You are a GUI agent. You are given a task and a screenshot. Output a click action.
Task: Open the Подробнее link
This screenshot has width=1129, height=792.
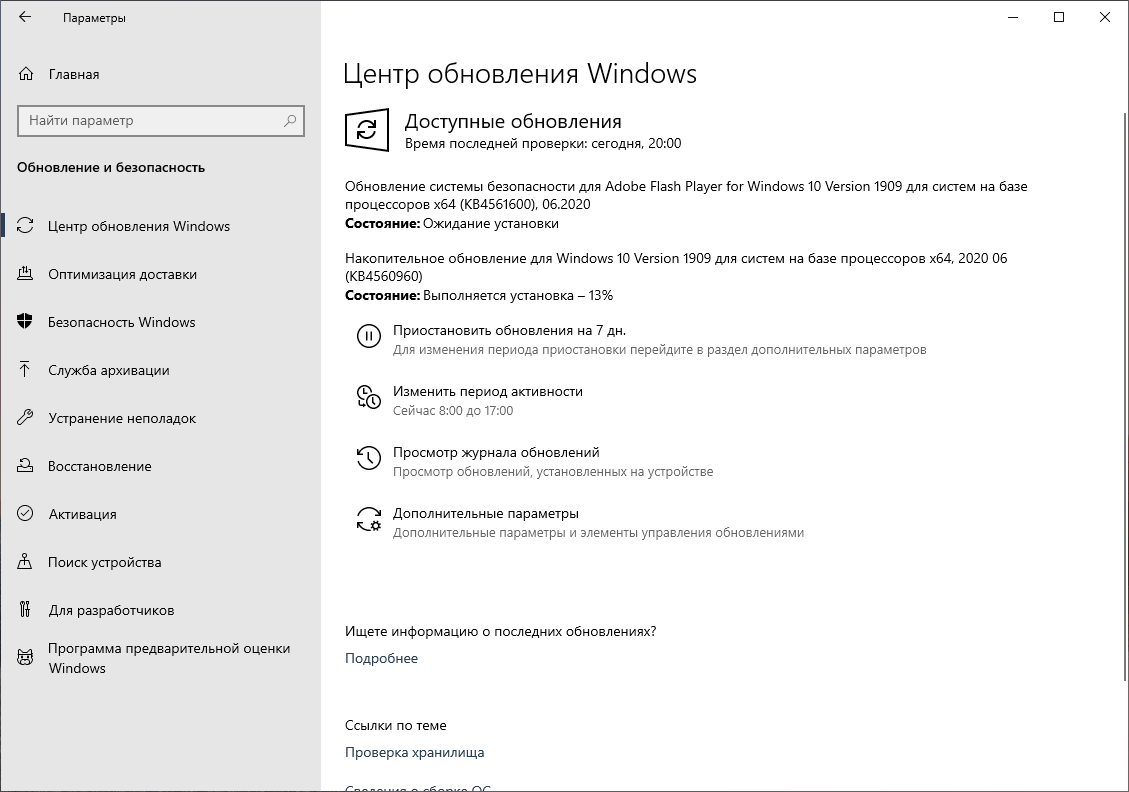[x=381, y=658]
